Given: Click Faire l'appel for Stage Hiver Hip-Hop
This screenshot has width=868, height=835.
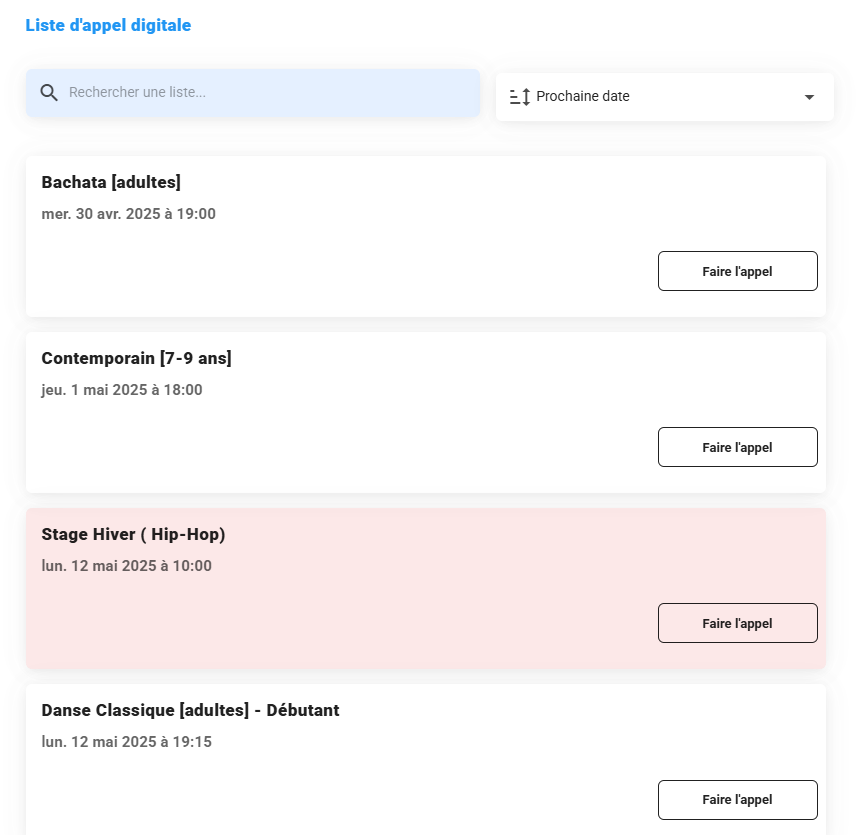Looking at the screenshot, I should (x=737, y=623).
